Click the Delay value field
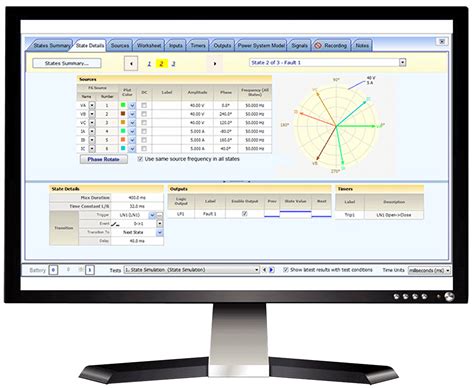Screen dimensions: 474x388 137,241
